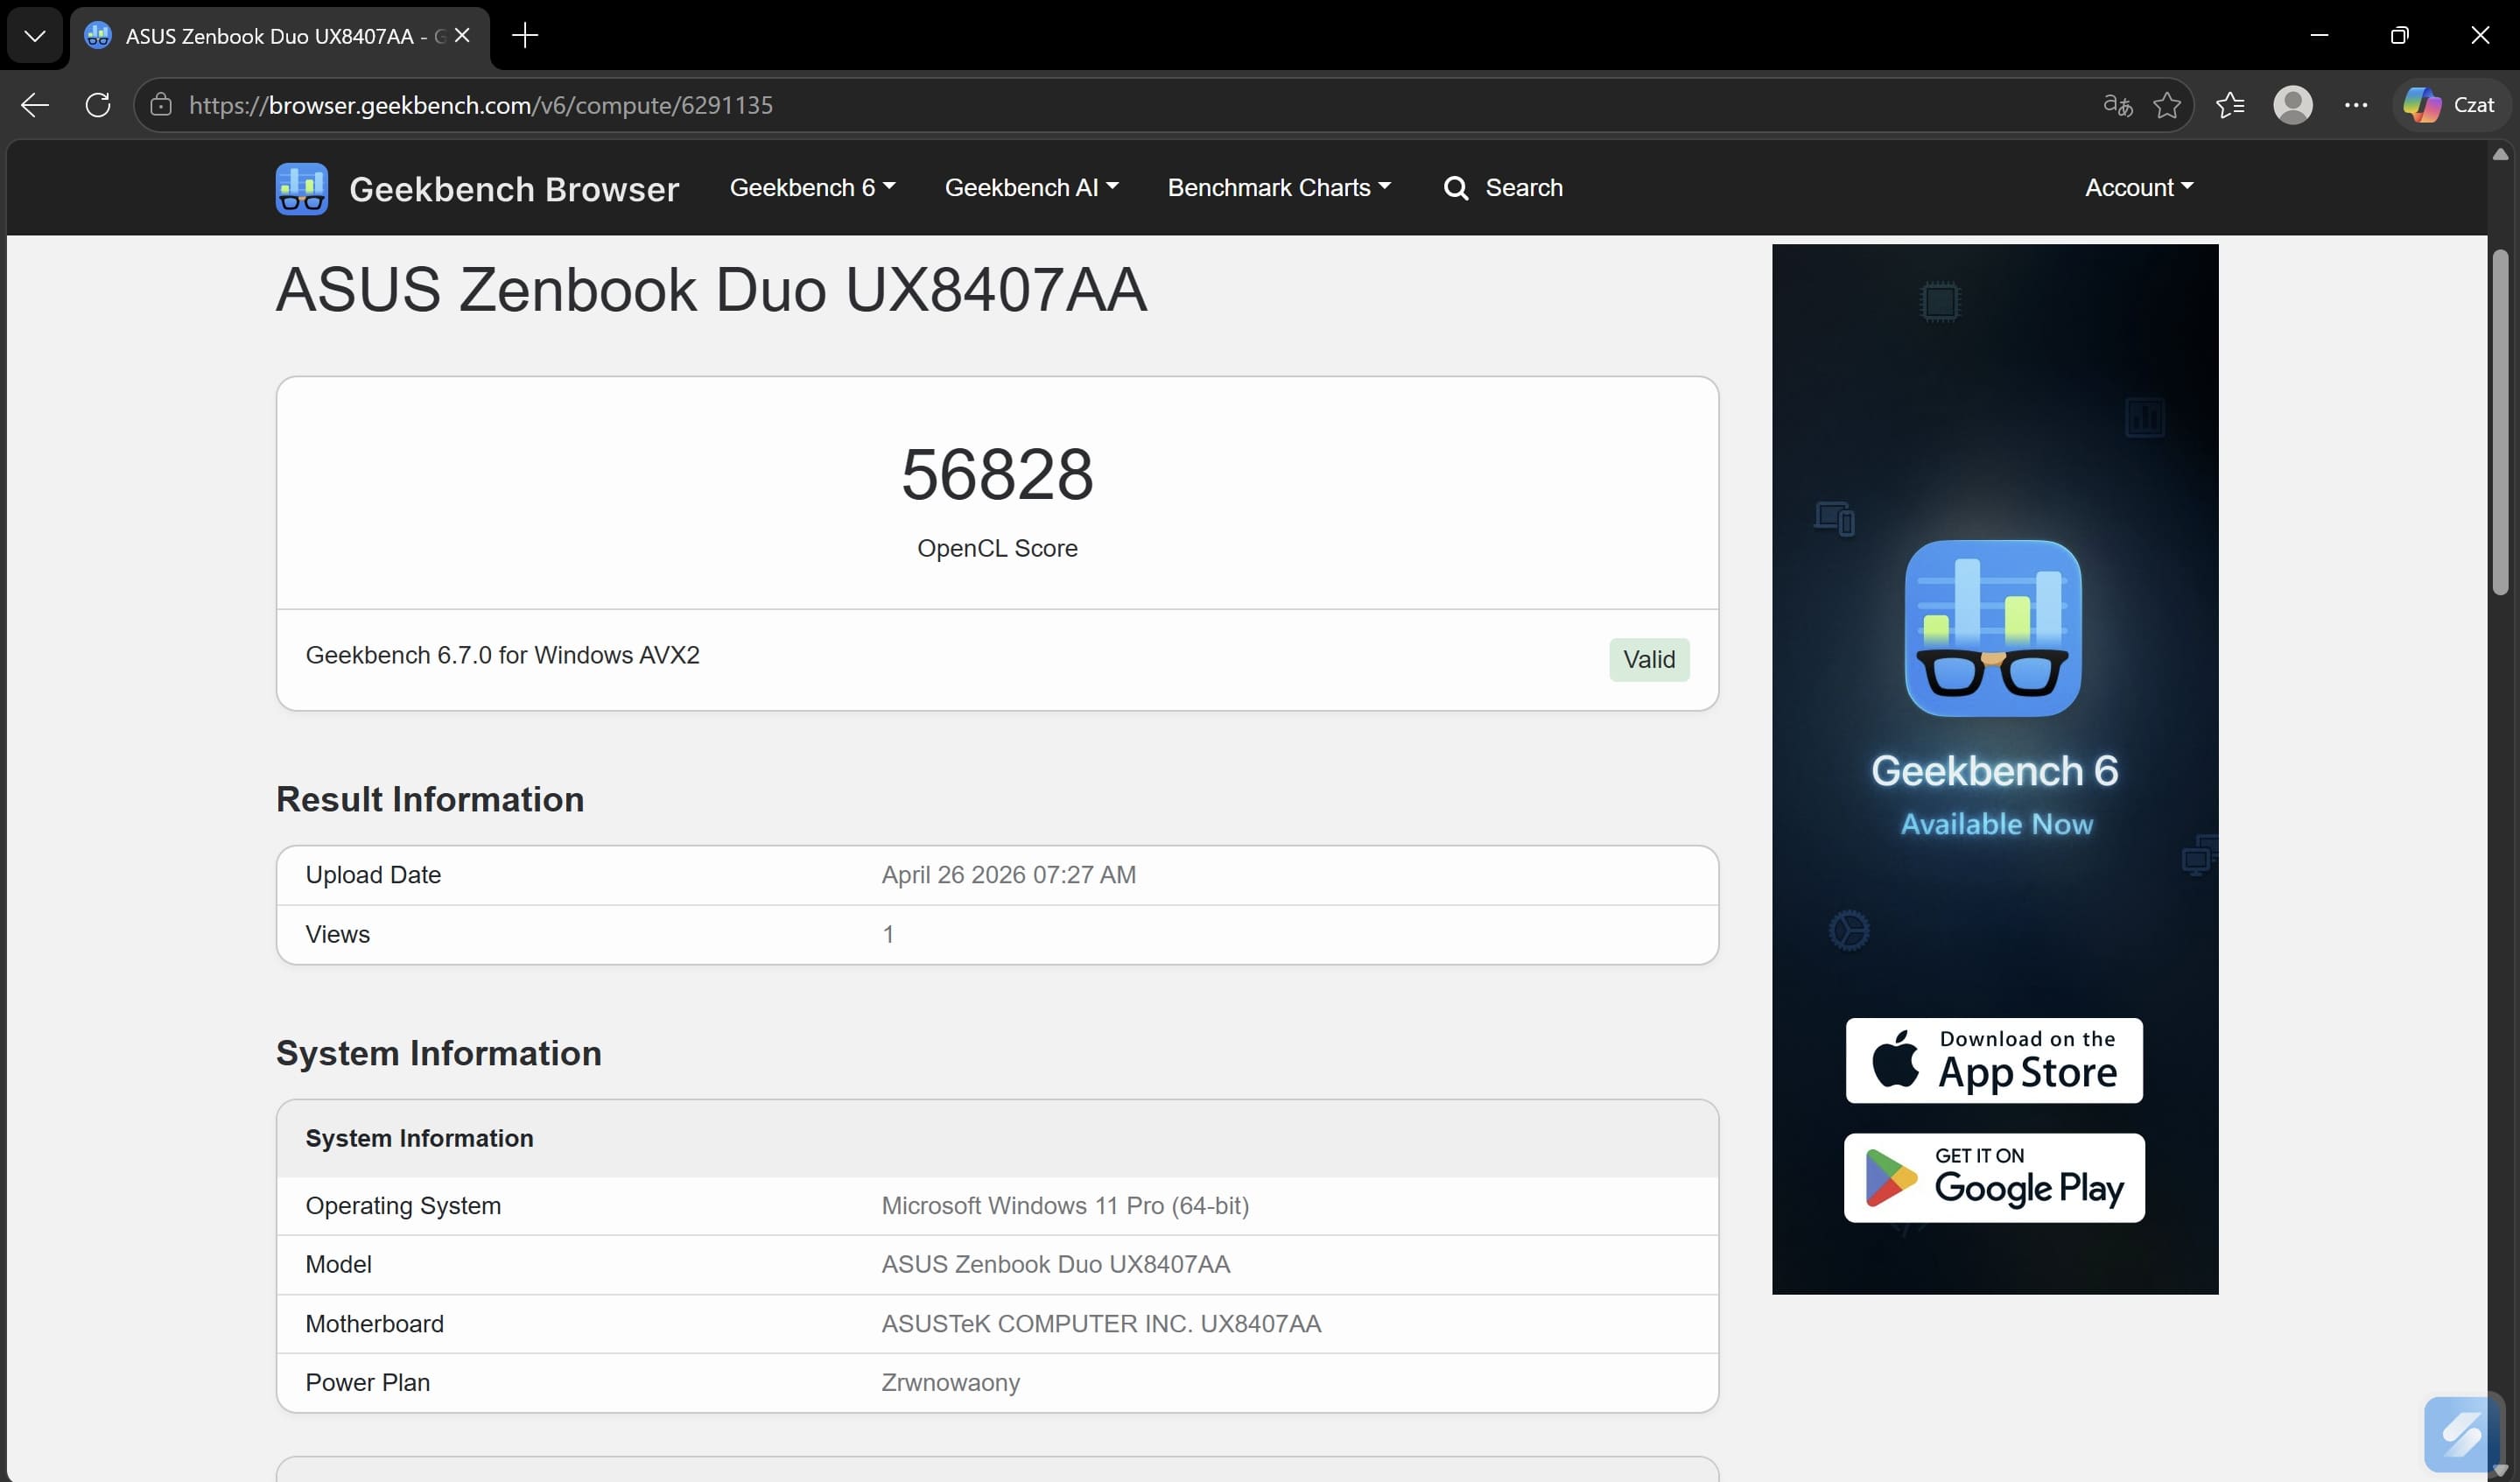
Task: Click the floating widget icon at the bottom right
Action: tap(2459, 1434)
